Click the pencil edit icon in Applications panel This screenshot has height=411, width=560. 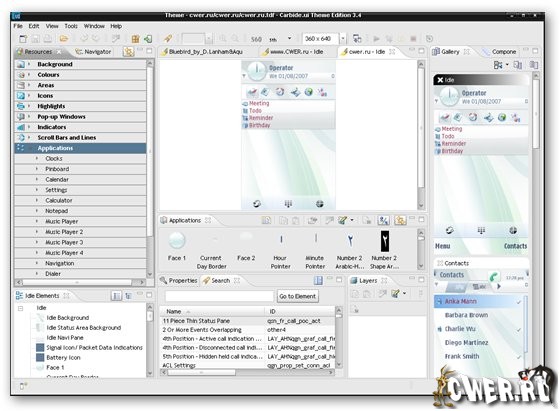[x=342, y=221]
